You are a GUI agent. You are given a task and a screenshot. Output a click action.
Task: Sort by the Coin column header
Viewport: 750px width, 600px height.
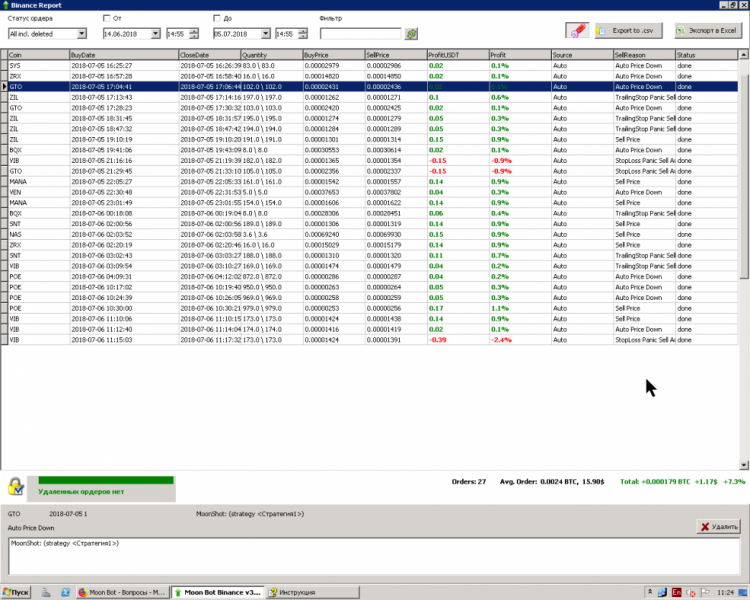click(x=39, y=55)
